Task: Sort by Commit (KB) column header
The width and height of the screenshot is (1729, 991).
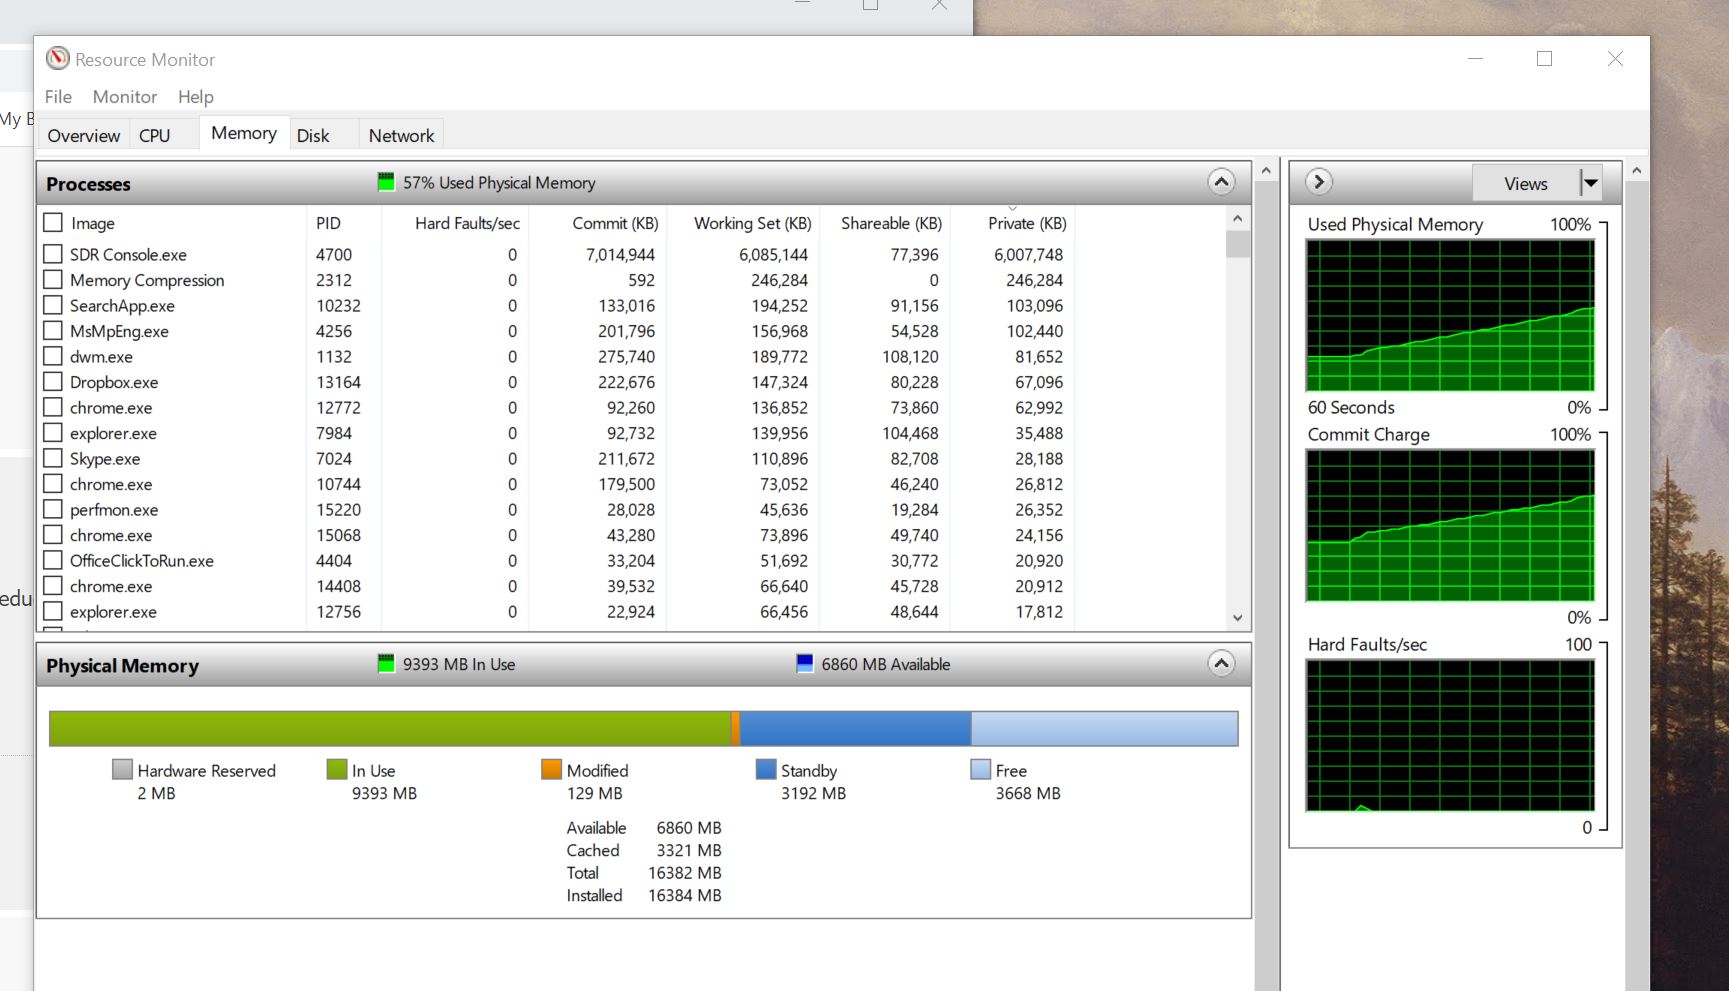Action: [x=614, y=223]
